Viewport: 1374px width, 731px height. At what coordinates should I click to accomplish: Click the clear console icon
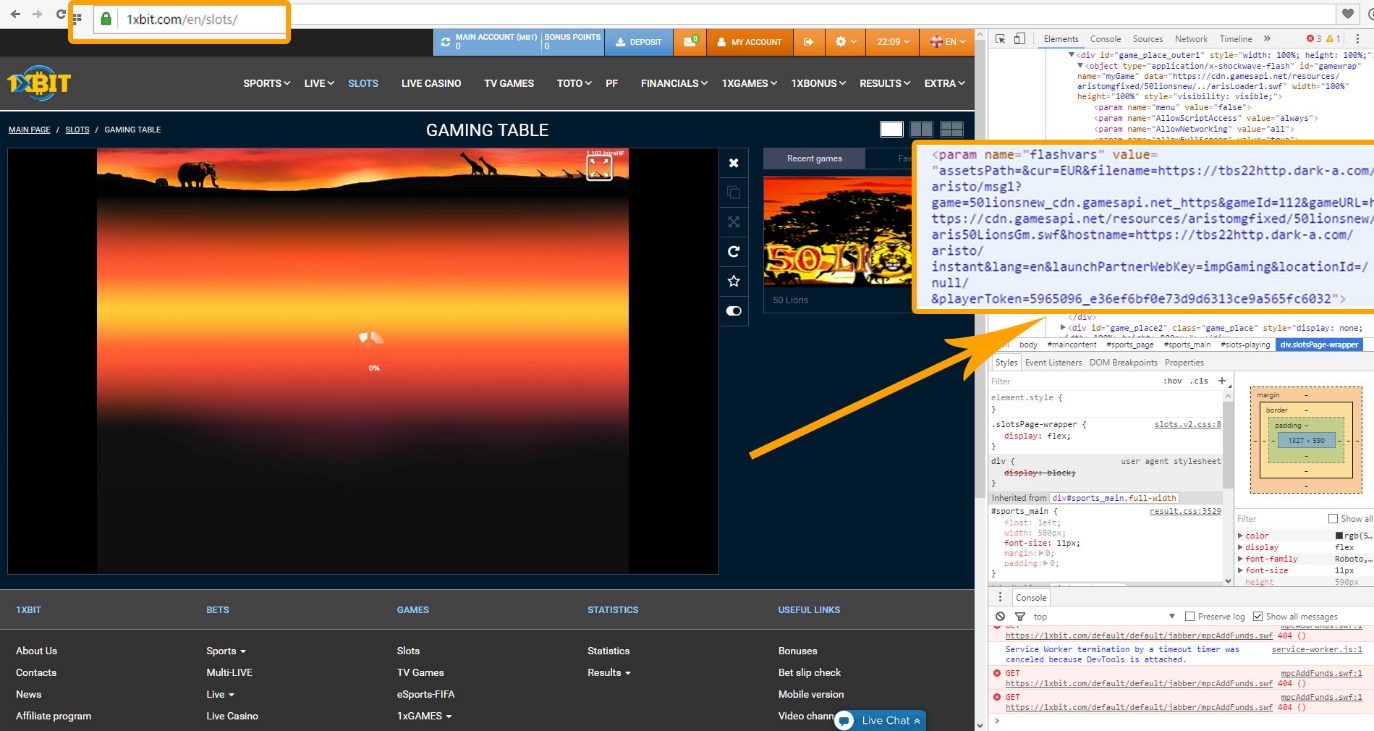pyautogui.click(x=1000, y=617)
